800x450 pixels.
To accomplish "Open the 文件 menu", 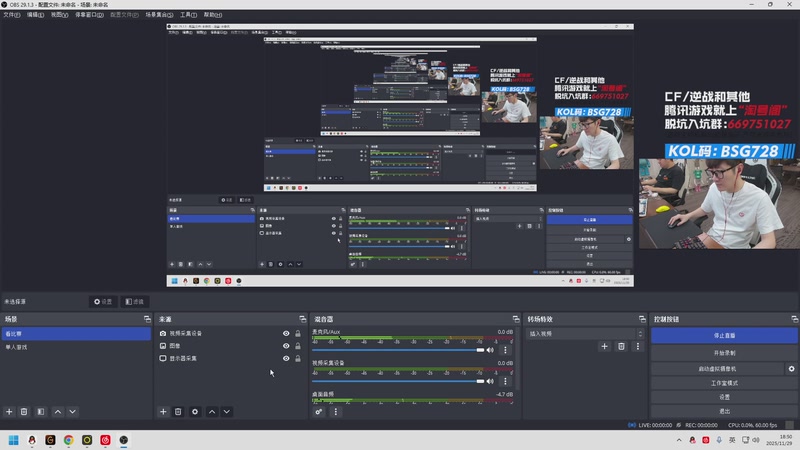I will pos(11,15).
